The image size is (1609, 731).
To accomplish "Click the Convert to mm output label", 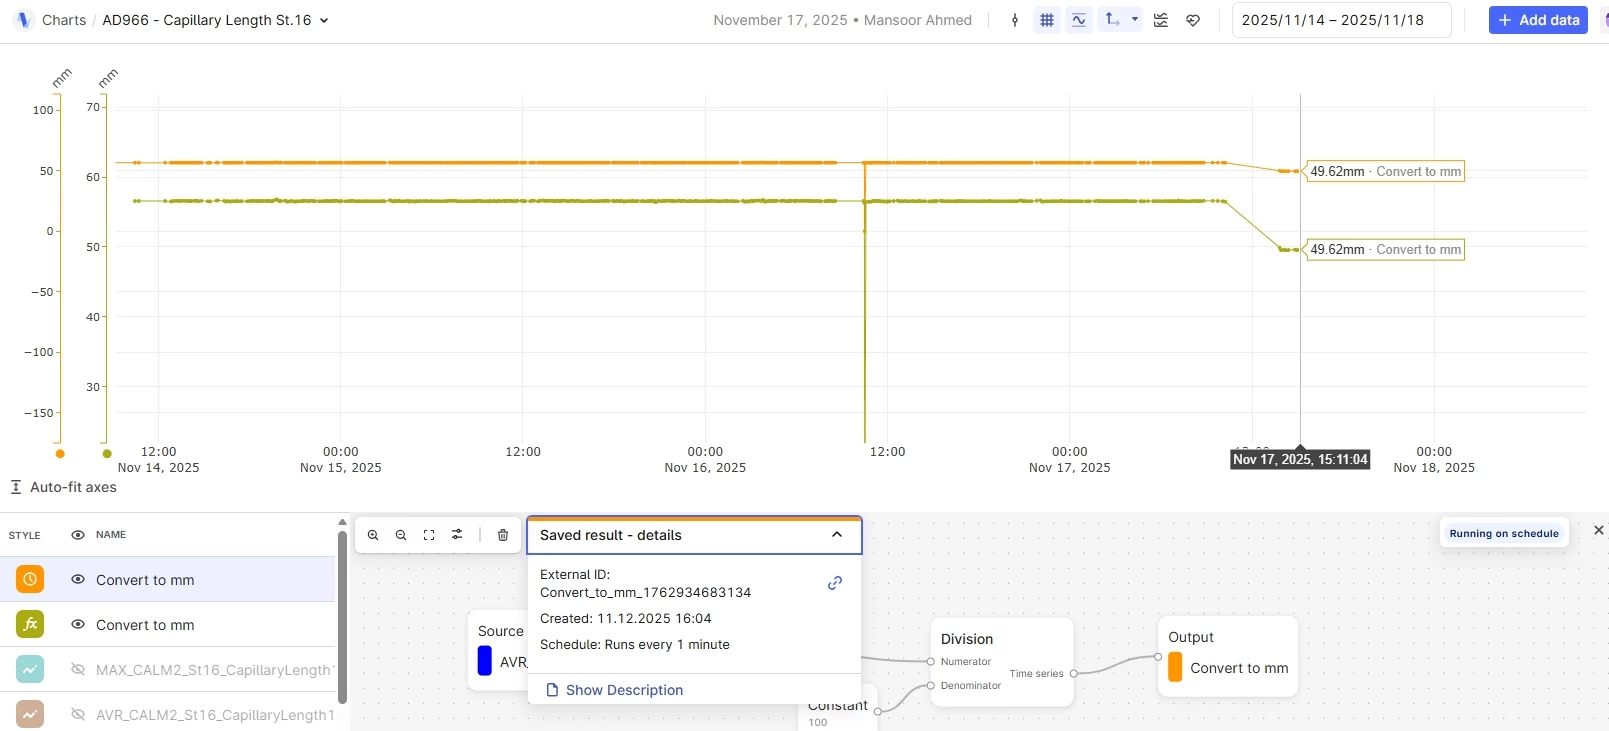I will [x=1239, y=668].
